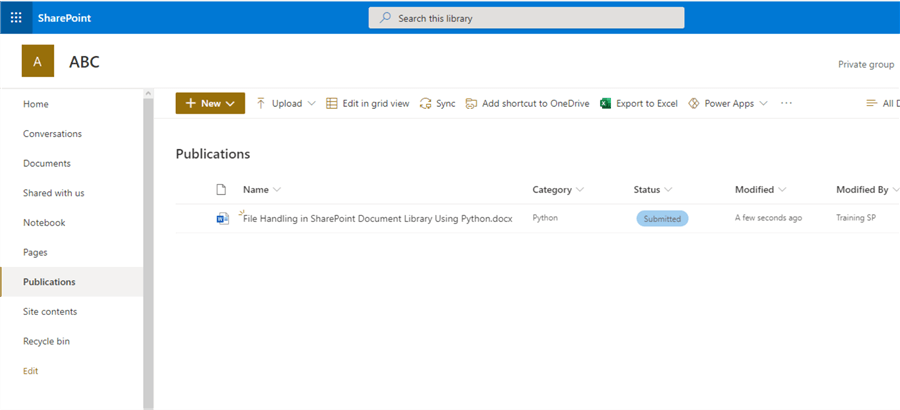Image resolution: width=900 pixels, height=410 pixels.
Task: Click the Search this library box
Action: point(526,18)
